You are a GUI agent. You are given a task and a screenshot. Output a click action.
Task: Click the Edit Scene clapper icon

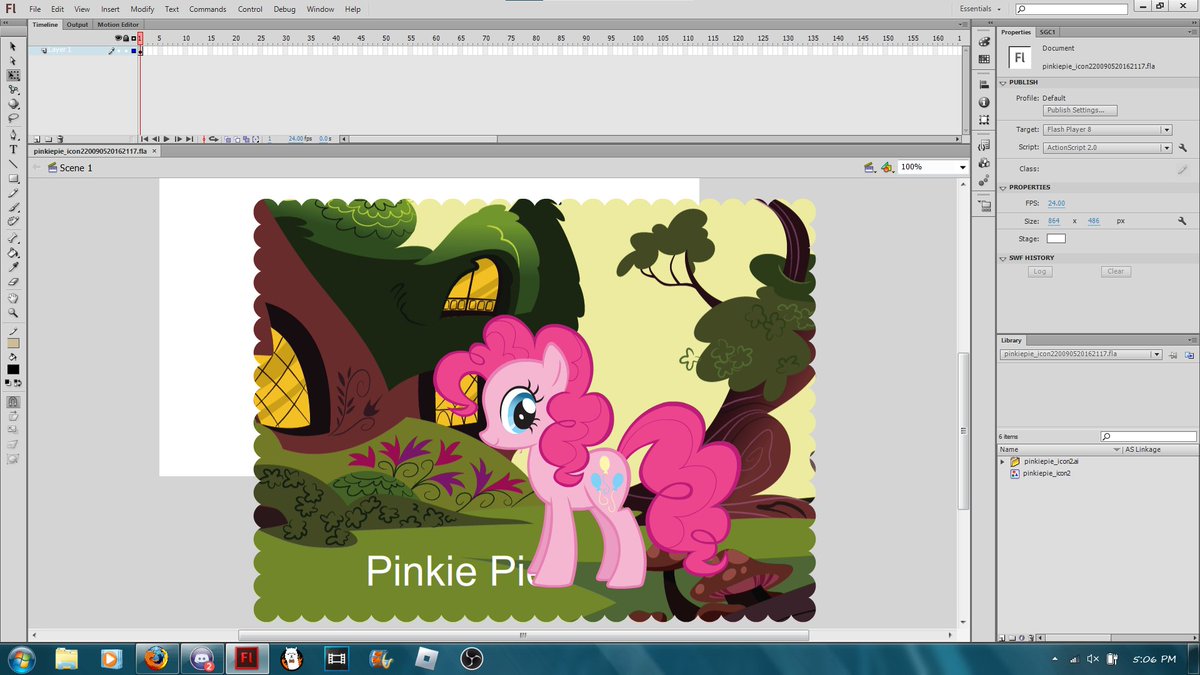[870, 167]
